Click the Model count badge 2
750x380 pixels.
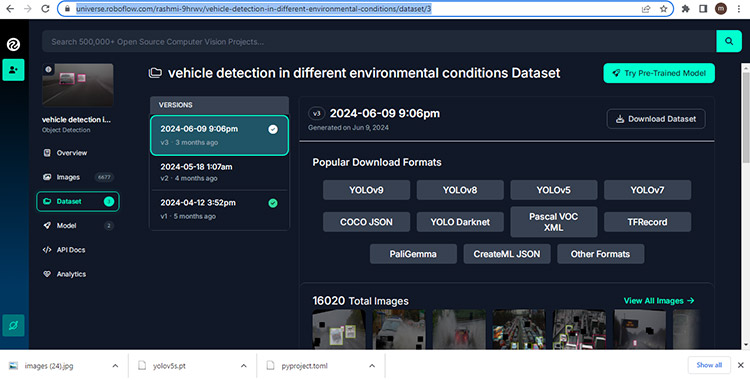[x=109, y=226]
